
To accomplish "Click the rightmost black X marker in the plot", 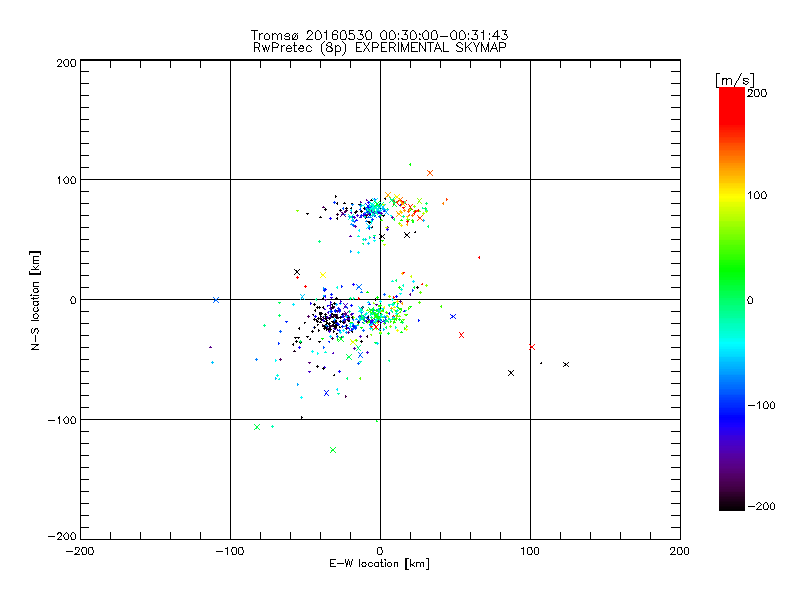I will pyautogui.click(x=566, y=364).
